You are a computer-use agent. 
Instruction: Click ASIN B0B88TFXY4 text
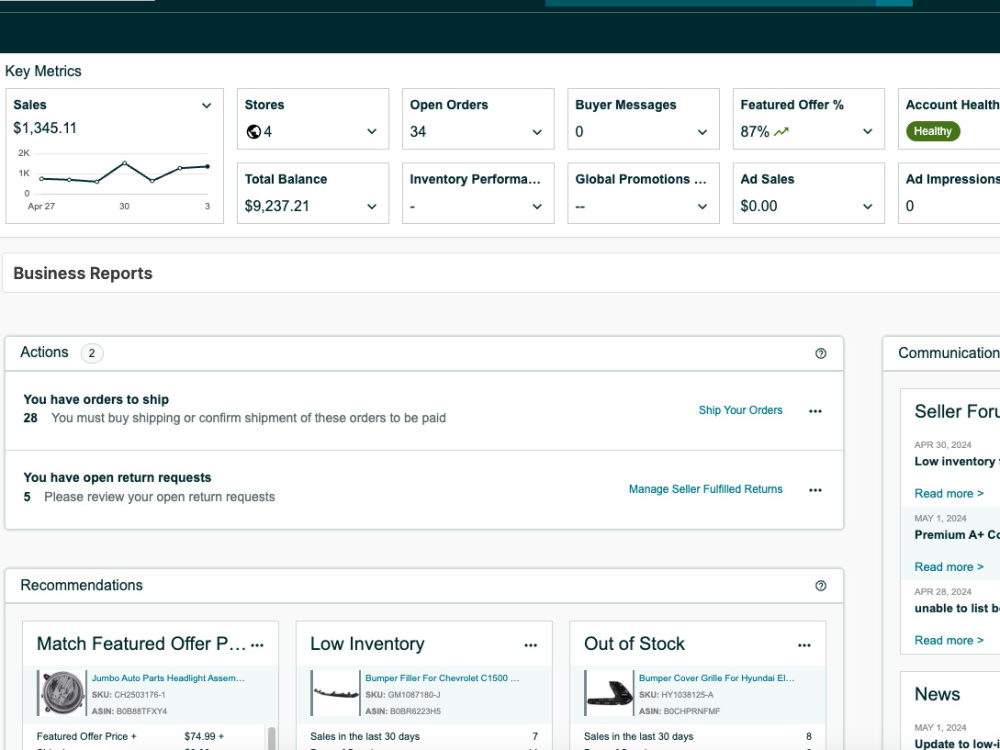pyautogui.click(x=129, y=711)
